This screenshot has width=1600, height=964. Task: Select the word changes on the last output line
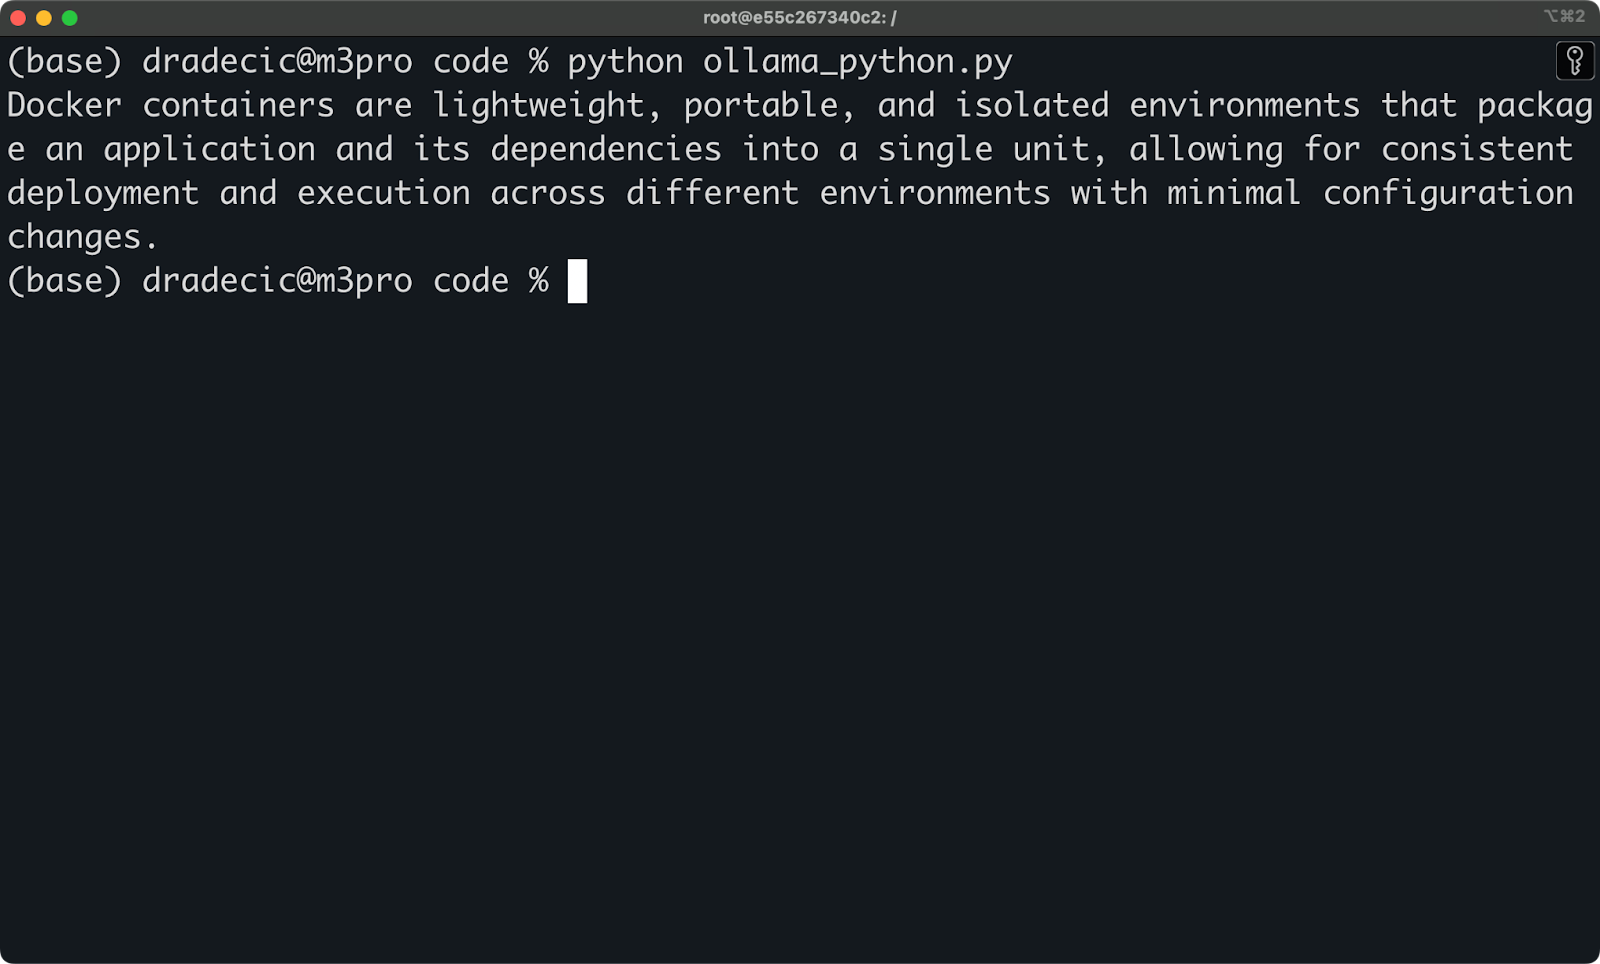(75, 236)
